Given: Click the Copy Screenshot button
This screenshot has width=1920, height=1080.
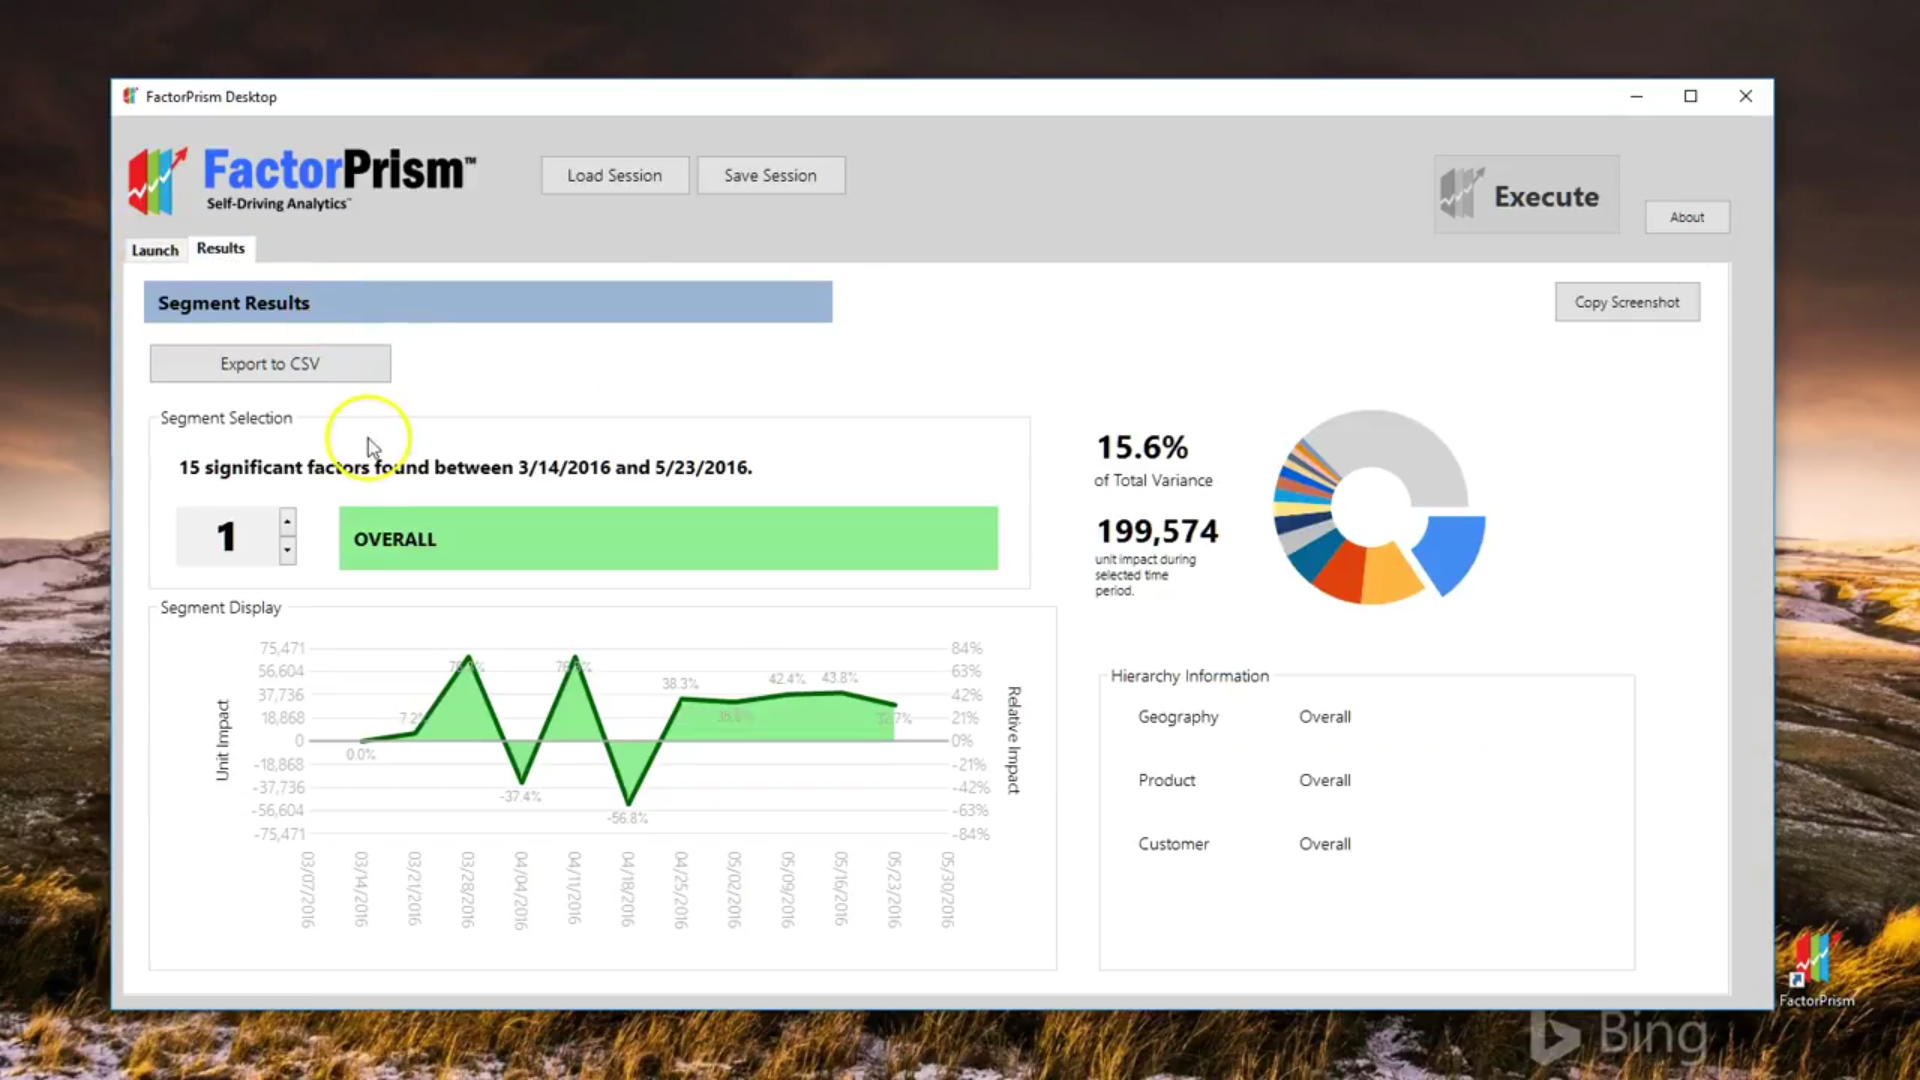Looking at the screenshot, I should pyautogui.click(x=1626, y=302).
